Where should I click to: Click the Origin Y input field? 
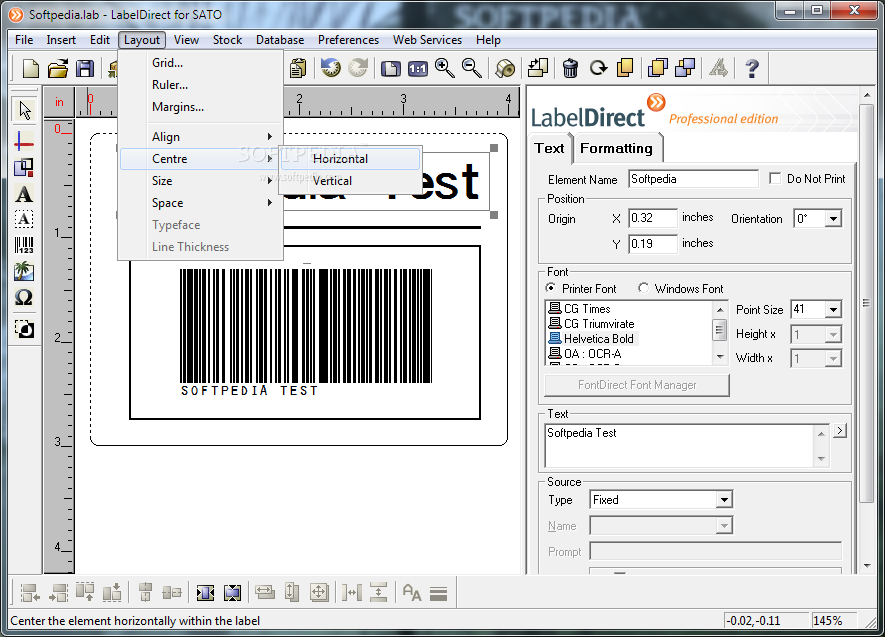(x=653, y=244)
